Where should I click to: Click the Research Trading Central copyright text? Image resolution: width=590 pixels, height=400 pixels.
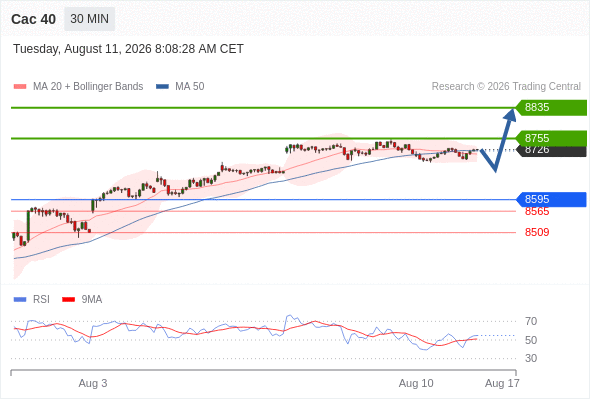506,87
